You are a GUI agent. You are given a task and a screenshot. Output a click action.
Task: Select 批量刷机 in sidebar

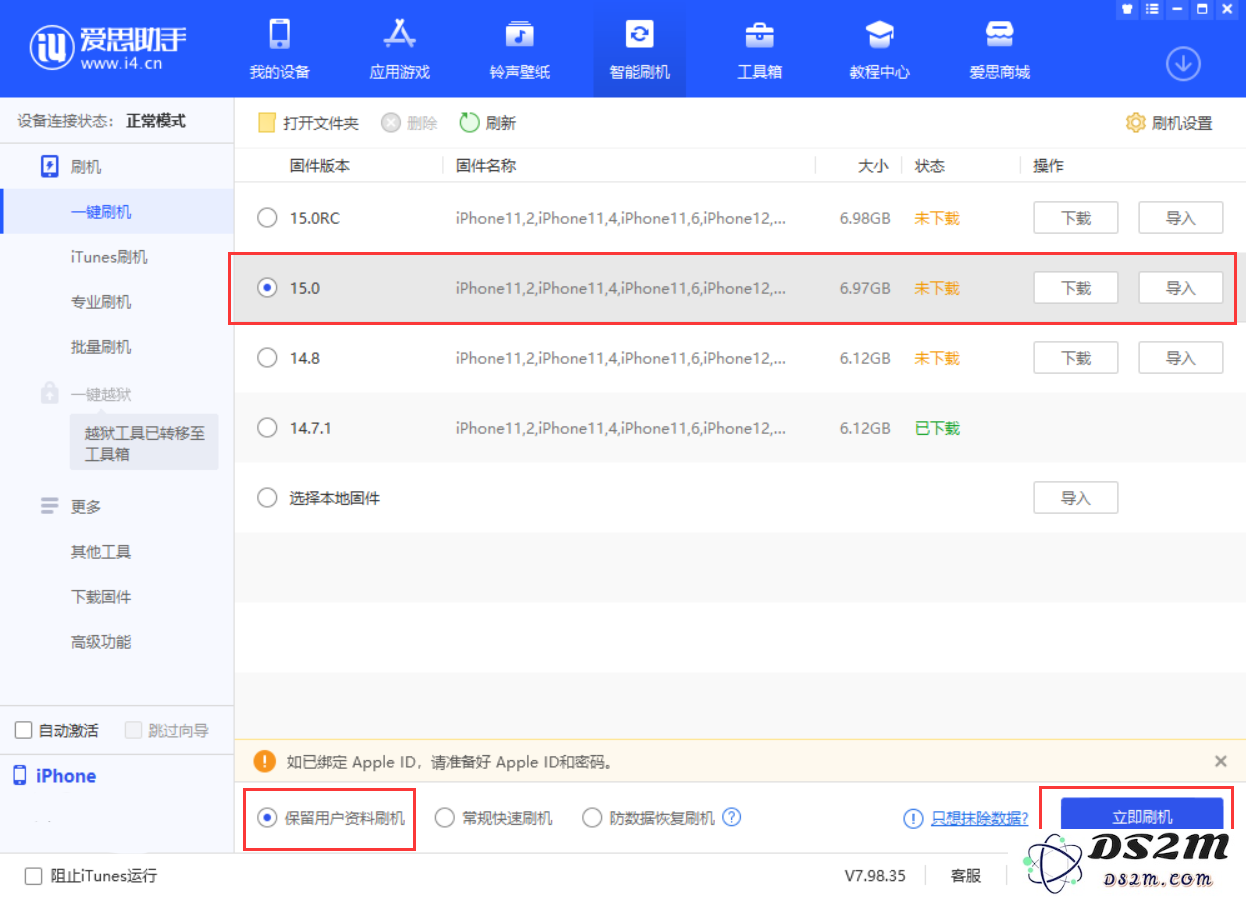point(101,347)
